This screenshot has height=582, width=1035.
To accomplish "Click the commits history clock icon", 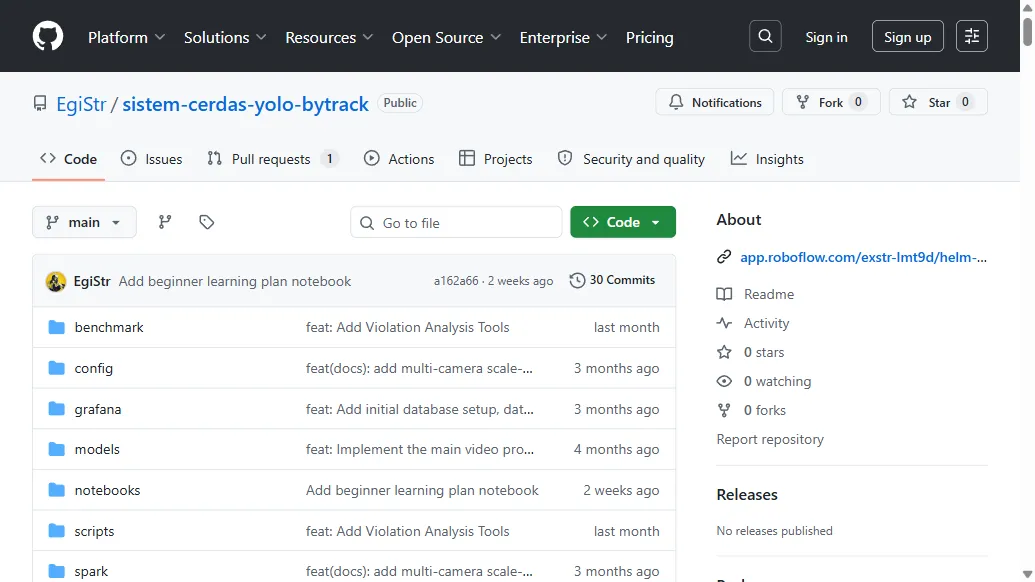I will click(577, 280).
